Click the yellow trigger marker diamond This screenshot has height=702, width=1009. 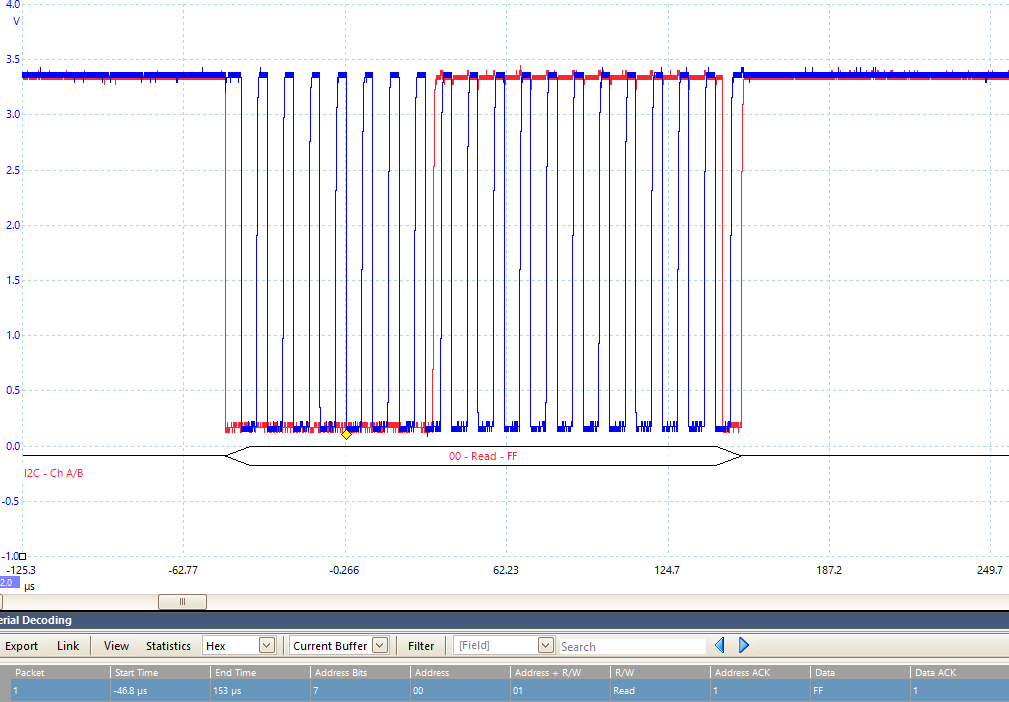pyautogui.click(x=346, y=434)
